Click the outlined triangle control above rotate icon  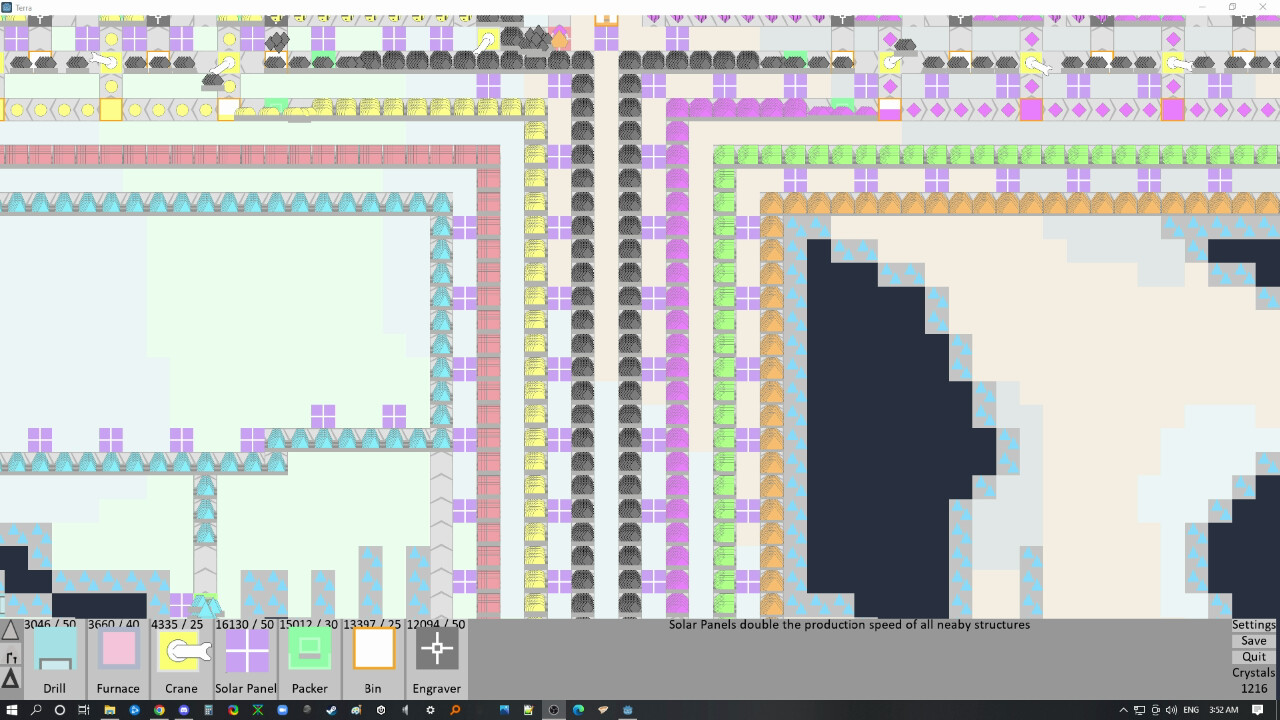[x=10, y=631]
